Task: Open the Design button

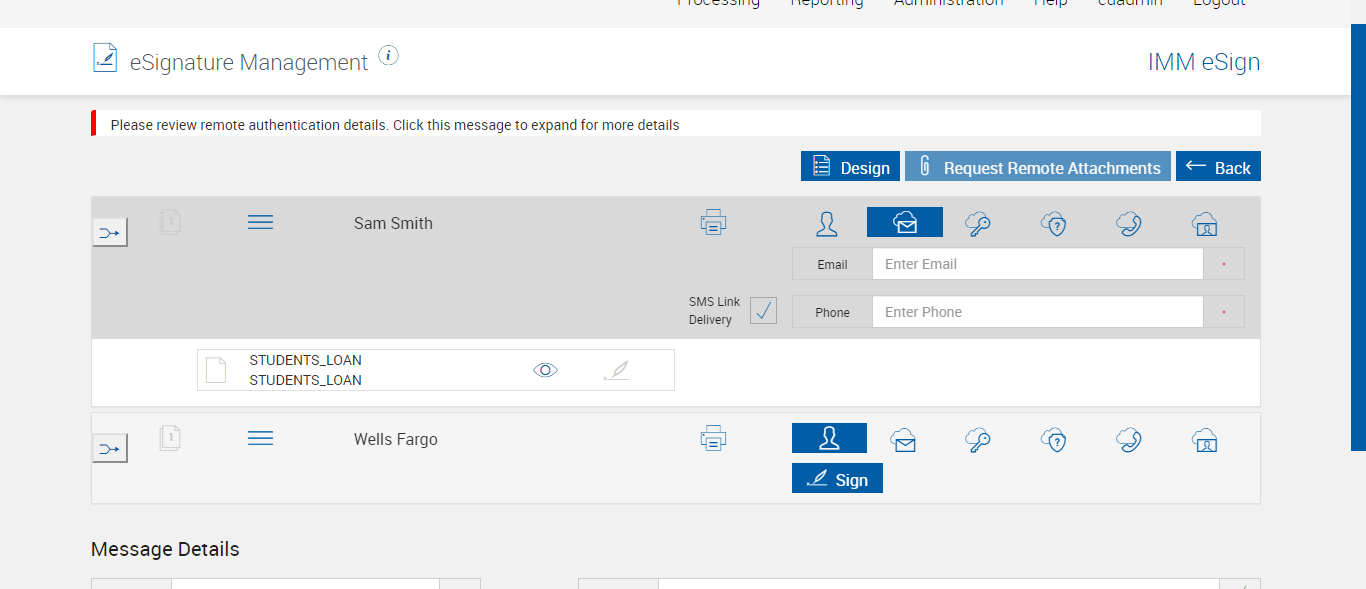Action: click(850, 167)
